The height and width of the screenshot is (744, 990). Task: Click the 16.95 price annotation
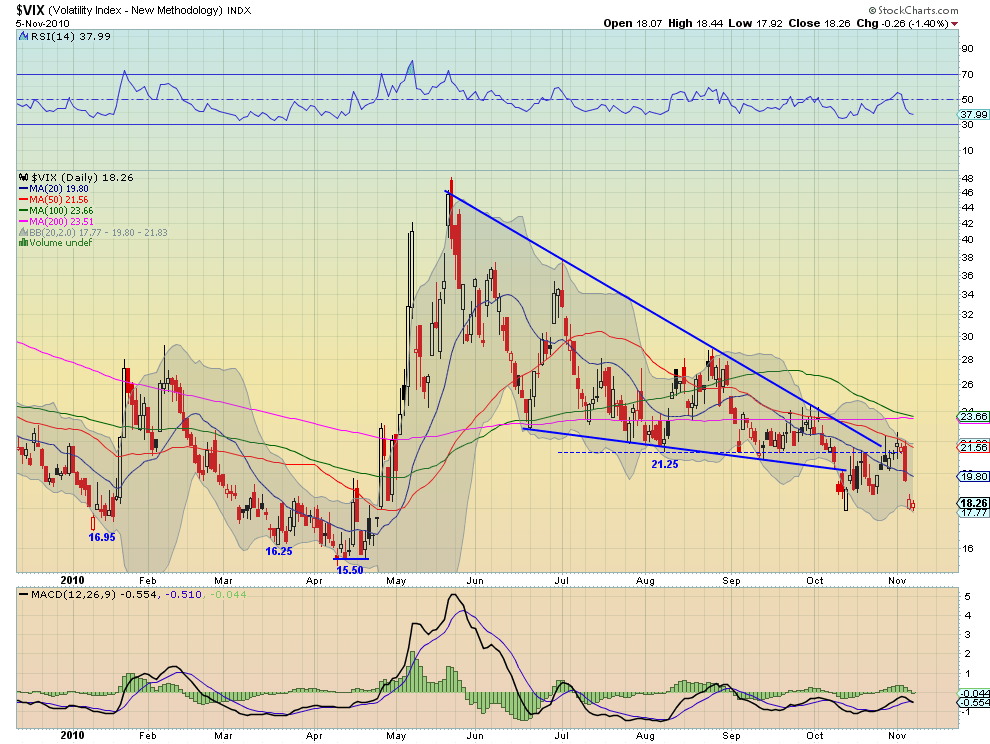pos(102,537)
